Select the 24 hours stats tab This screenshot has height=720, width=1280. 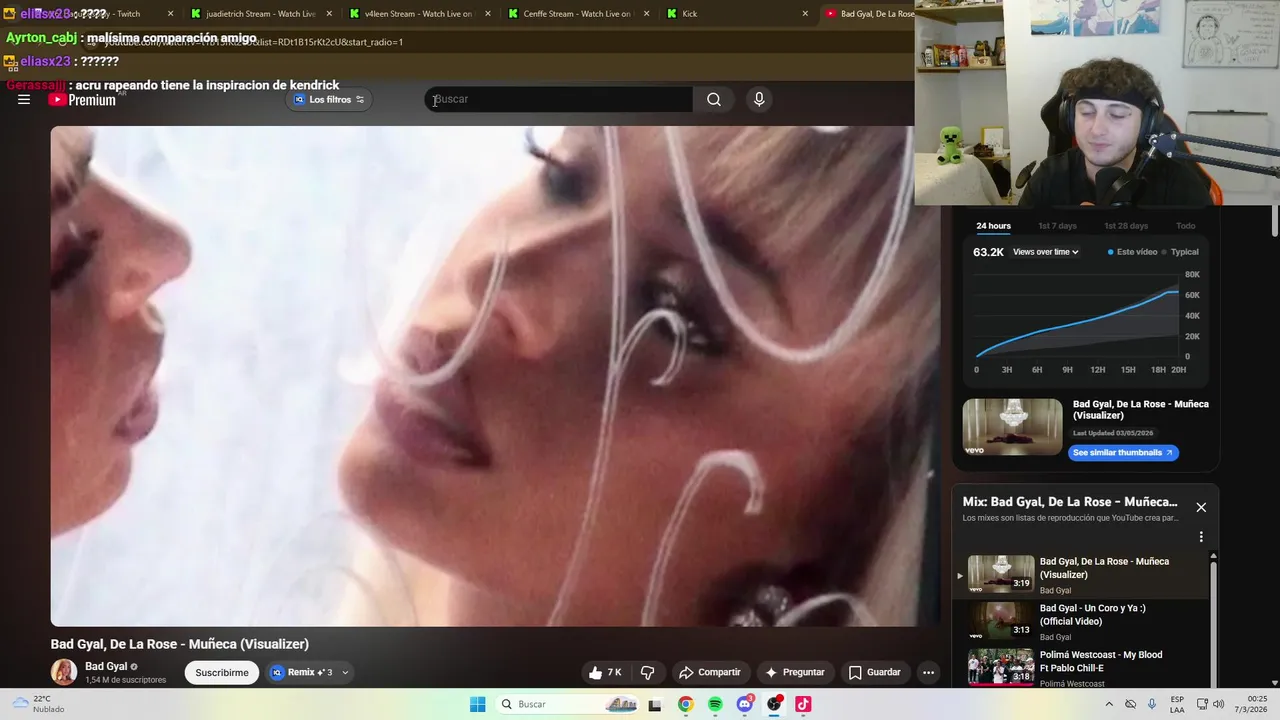coord(993,226)
